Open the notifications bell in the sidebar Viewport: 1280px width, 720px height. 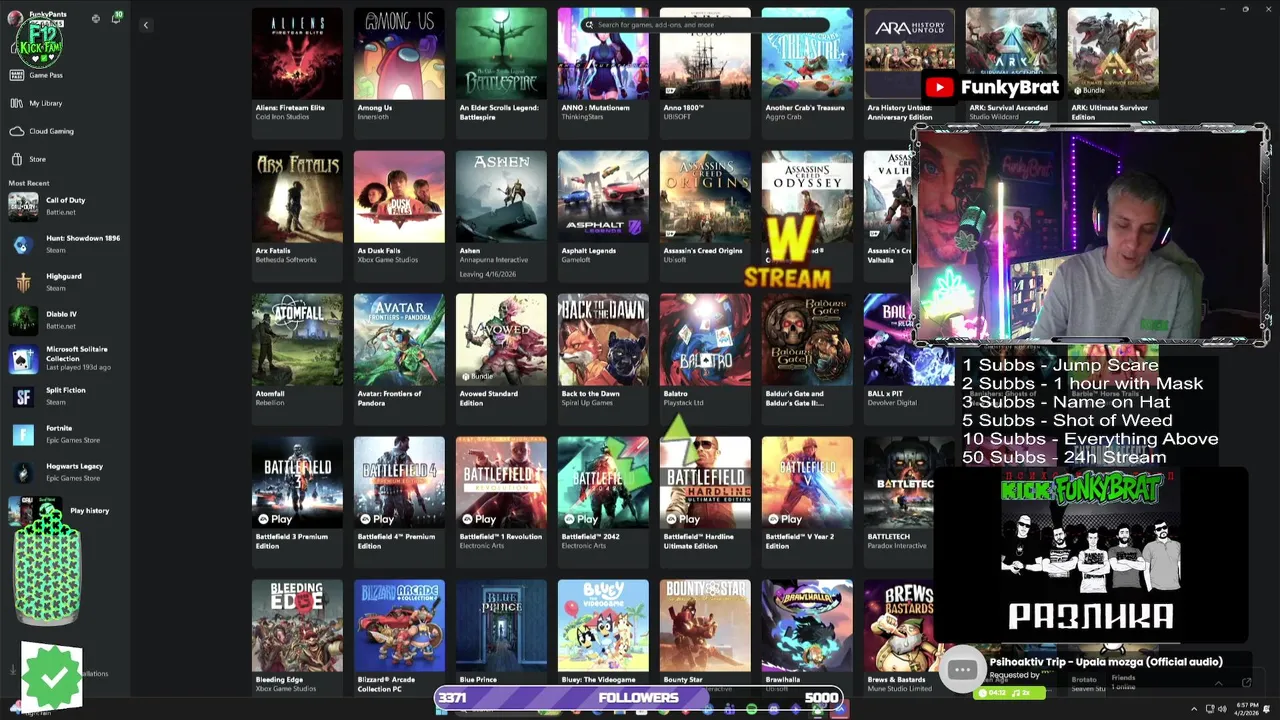[x=116, y=18]
